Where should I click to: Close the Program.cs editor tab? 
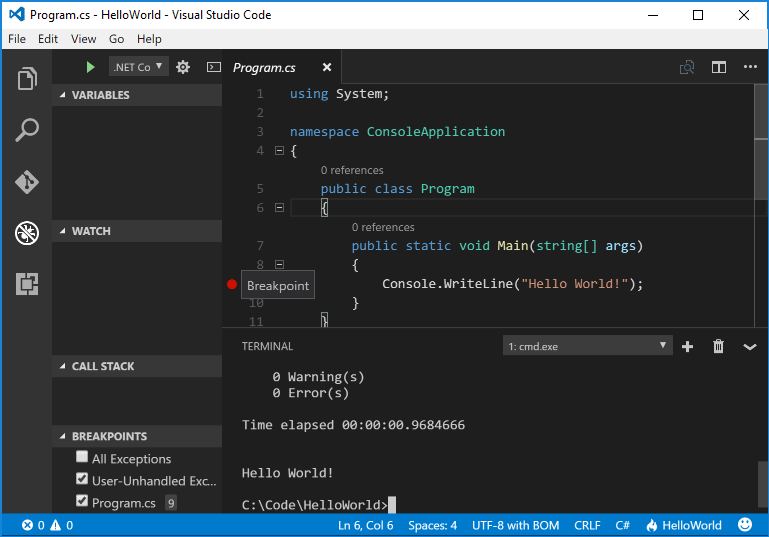tap(327, 67)
